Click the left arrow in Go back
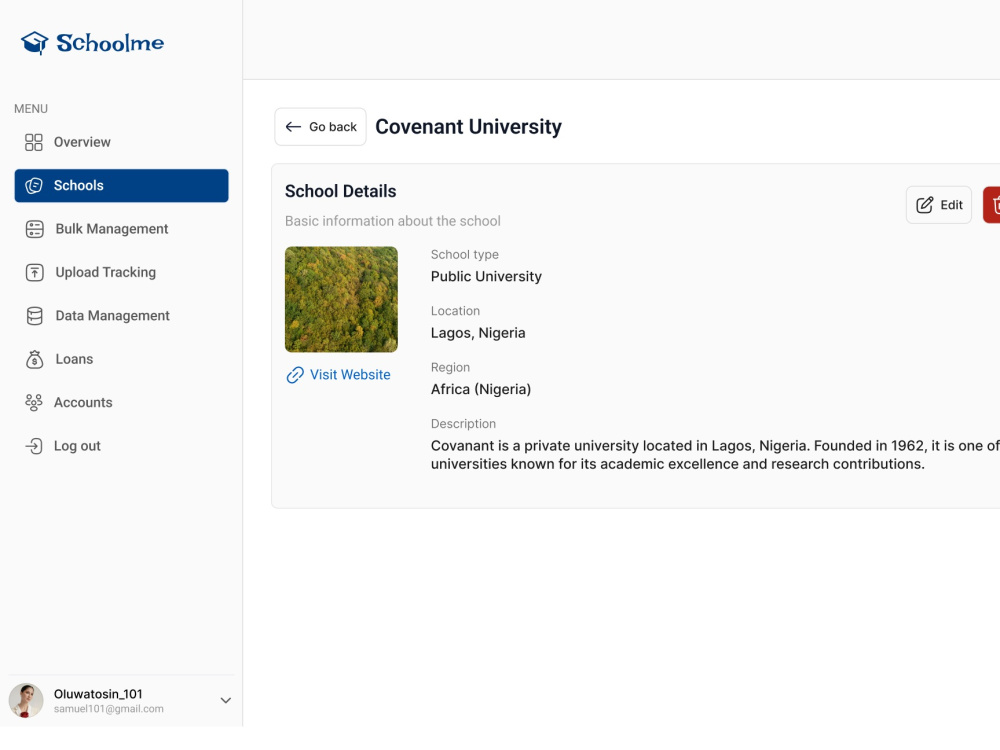The height and width of the screenshot is (750, 1000). [x=293, y=127]
